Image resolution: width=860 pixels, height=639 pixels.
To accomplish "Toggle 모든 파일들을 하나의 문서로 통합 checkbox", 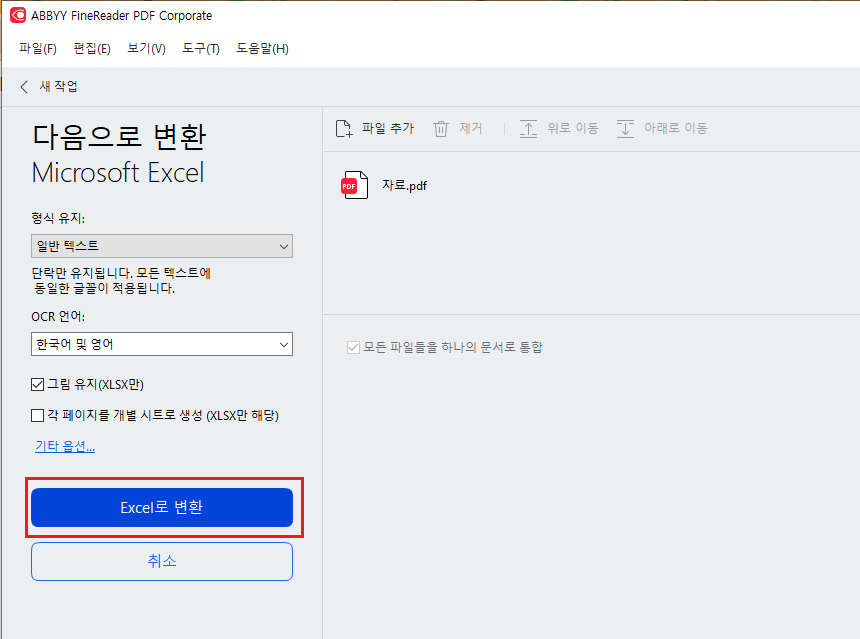I will click(353, 347).
